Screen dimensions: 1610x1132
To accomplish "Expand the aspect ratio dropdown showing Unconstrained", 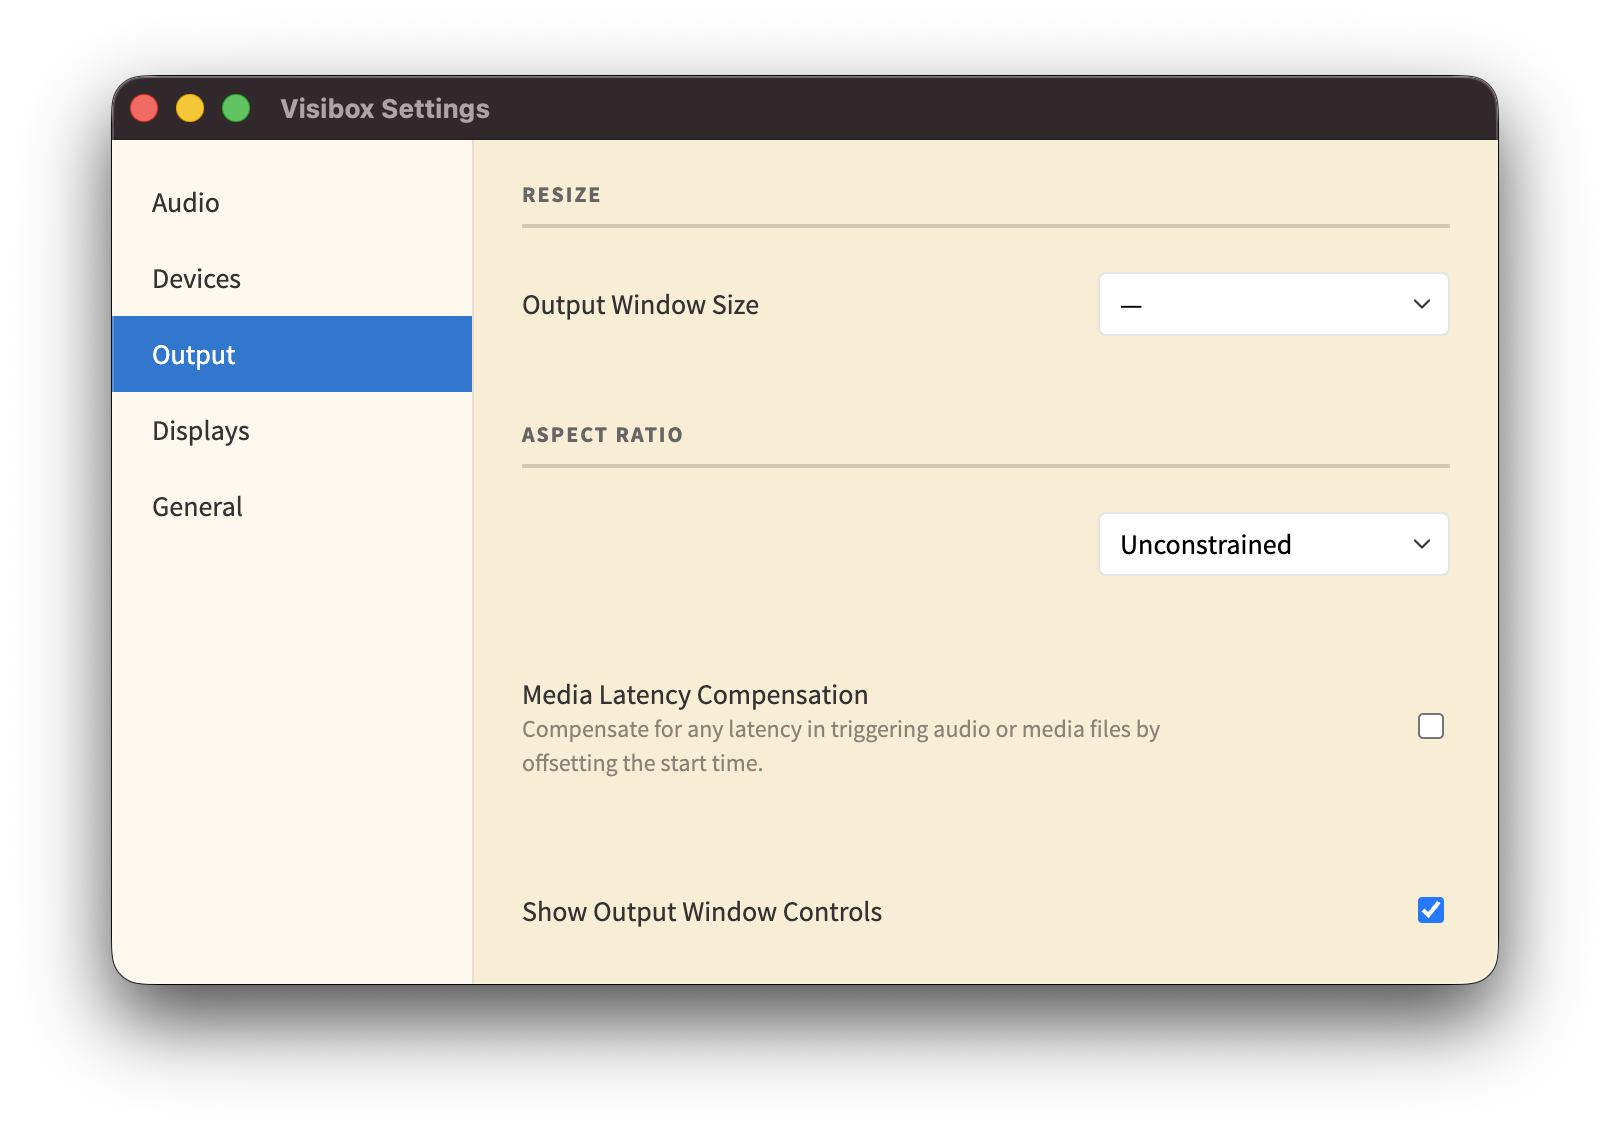I will pyautogui.click(x=1273, y=544).
